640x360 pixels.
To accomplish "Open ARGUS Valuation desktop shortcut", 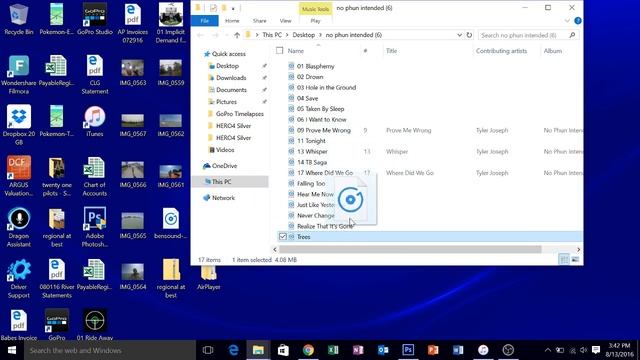I will [x=18, y=176].
